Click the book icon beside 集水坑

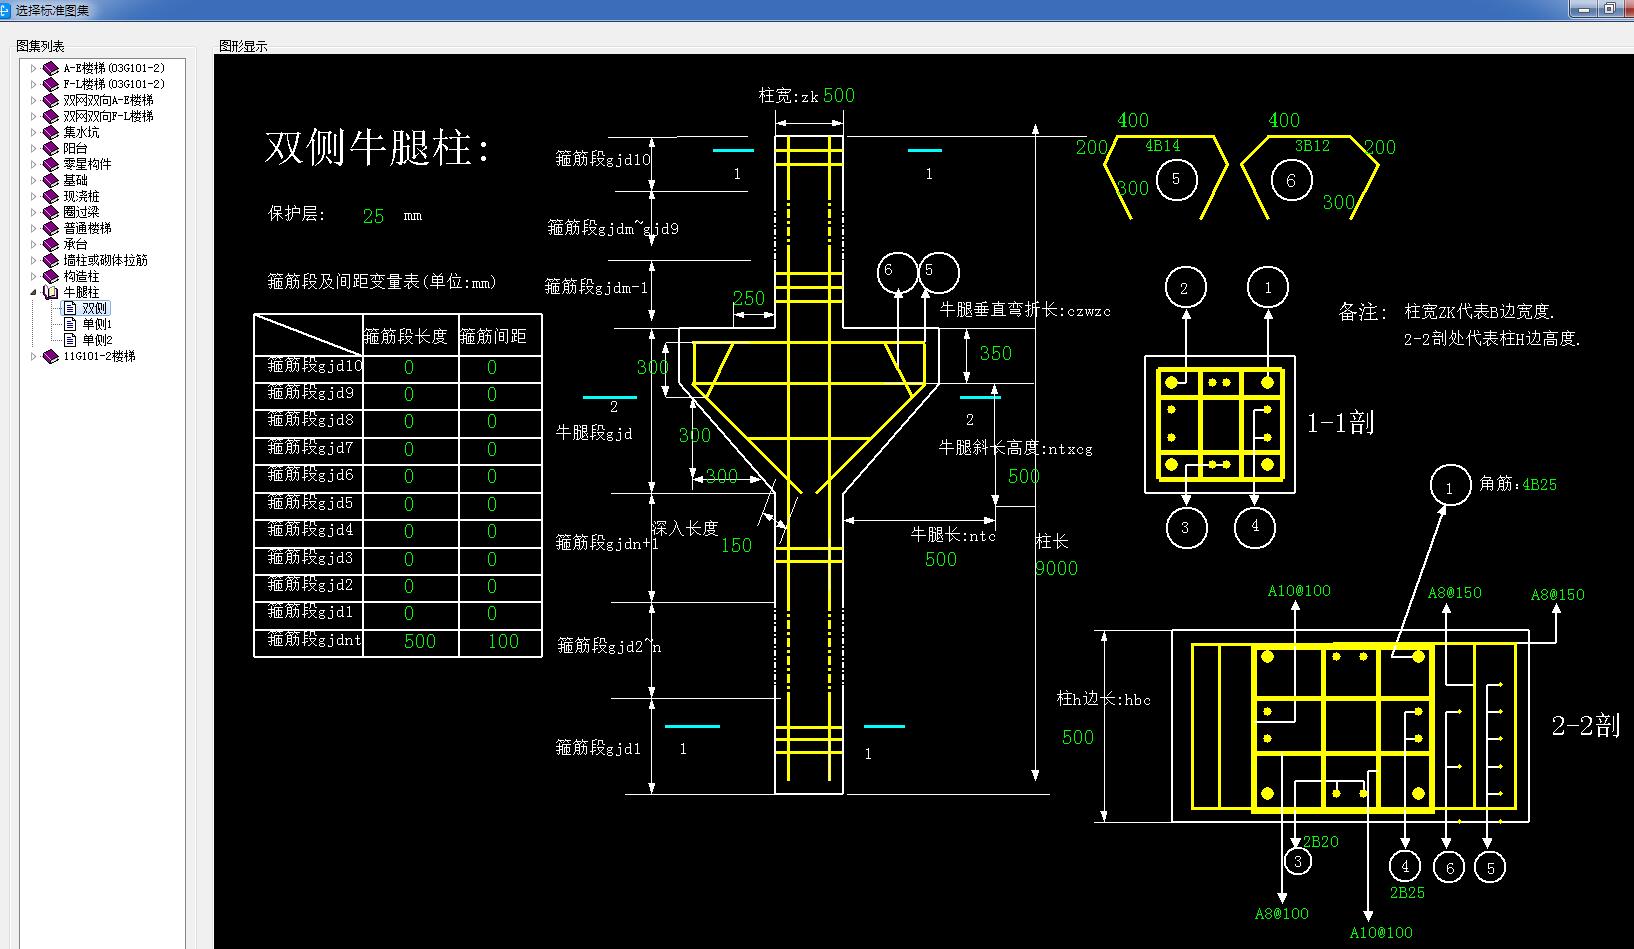click(51, 132)
